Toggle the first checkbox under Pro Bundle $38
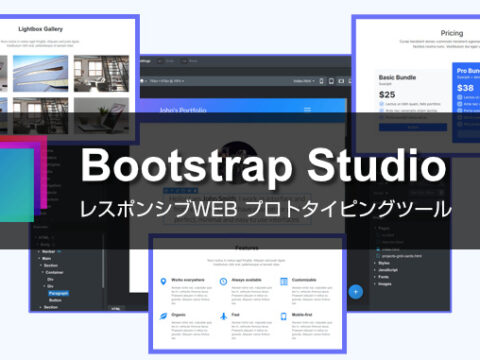The height and width of the screenshot is (360, 480). [x=460, y=97]
